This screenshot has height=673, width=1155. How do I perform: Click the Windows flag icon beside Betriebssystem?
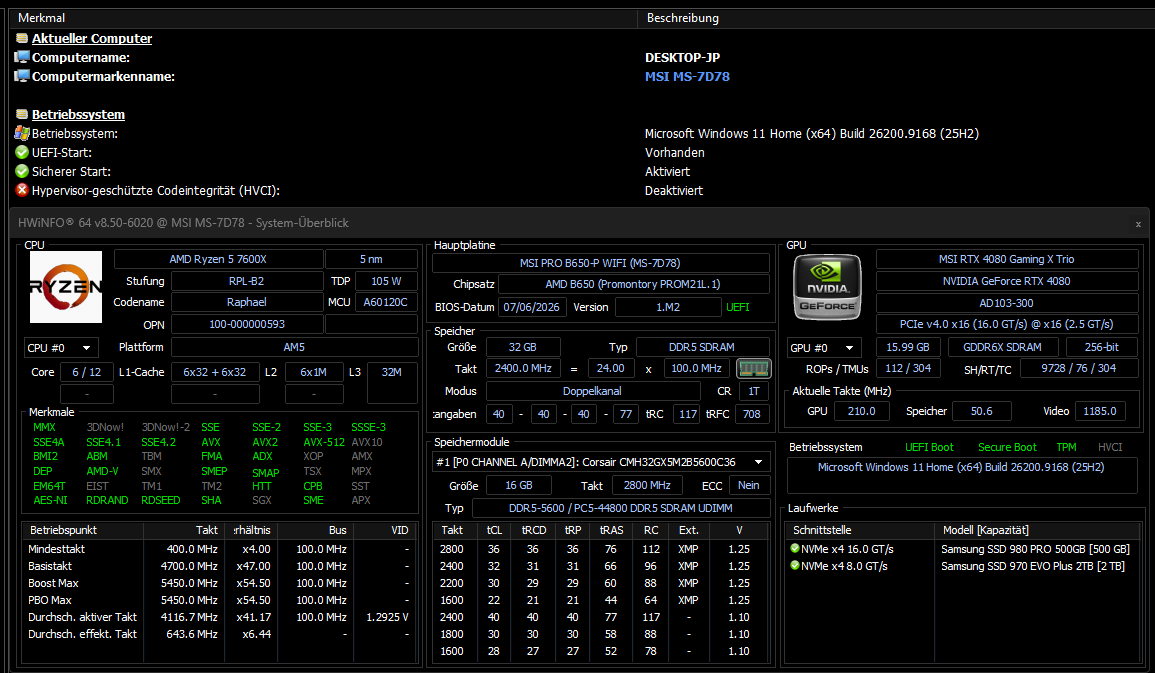click(x=22, y=133)
